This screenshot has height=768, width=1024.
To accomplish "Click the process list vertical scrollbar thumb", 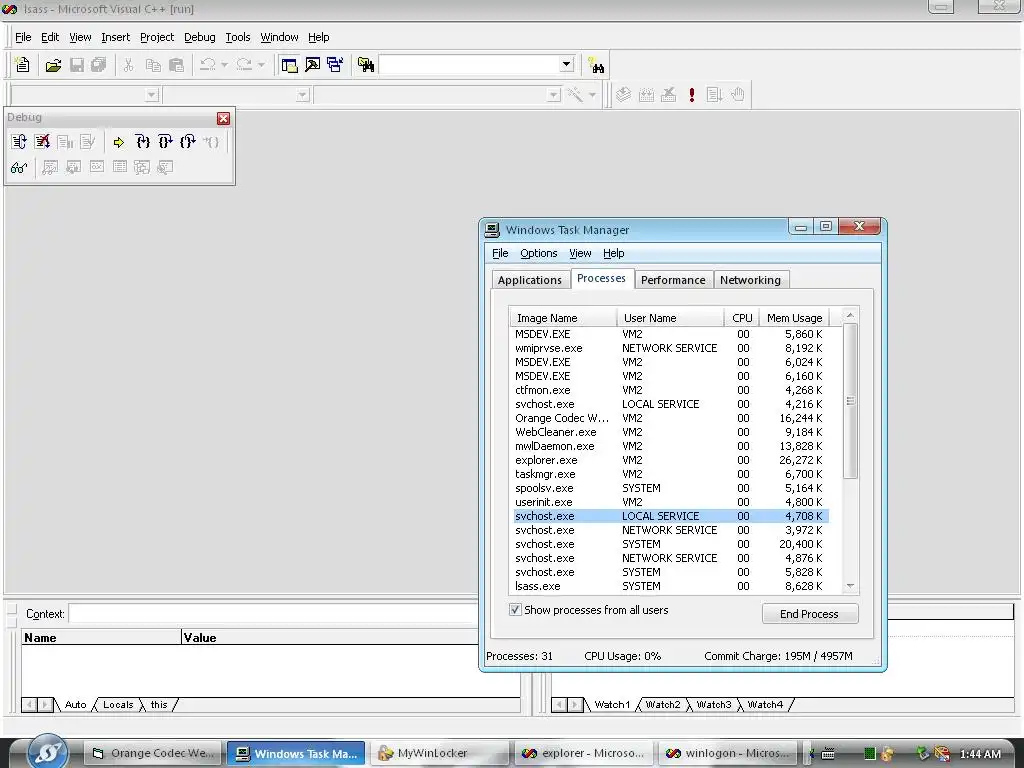I will pos(850,401).
